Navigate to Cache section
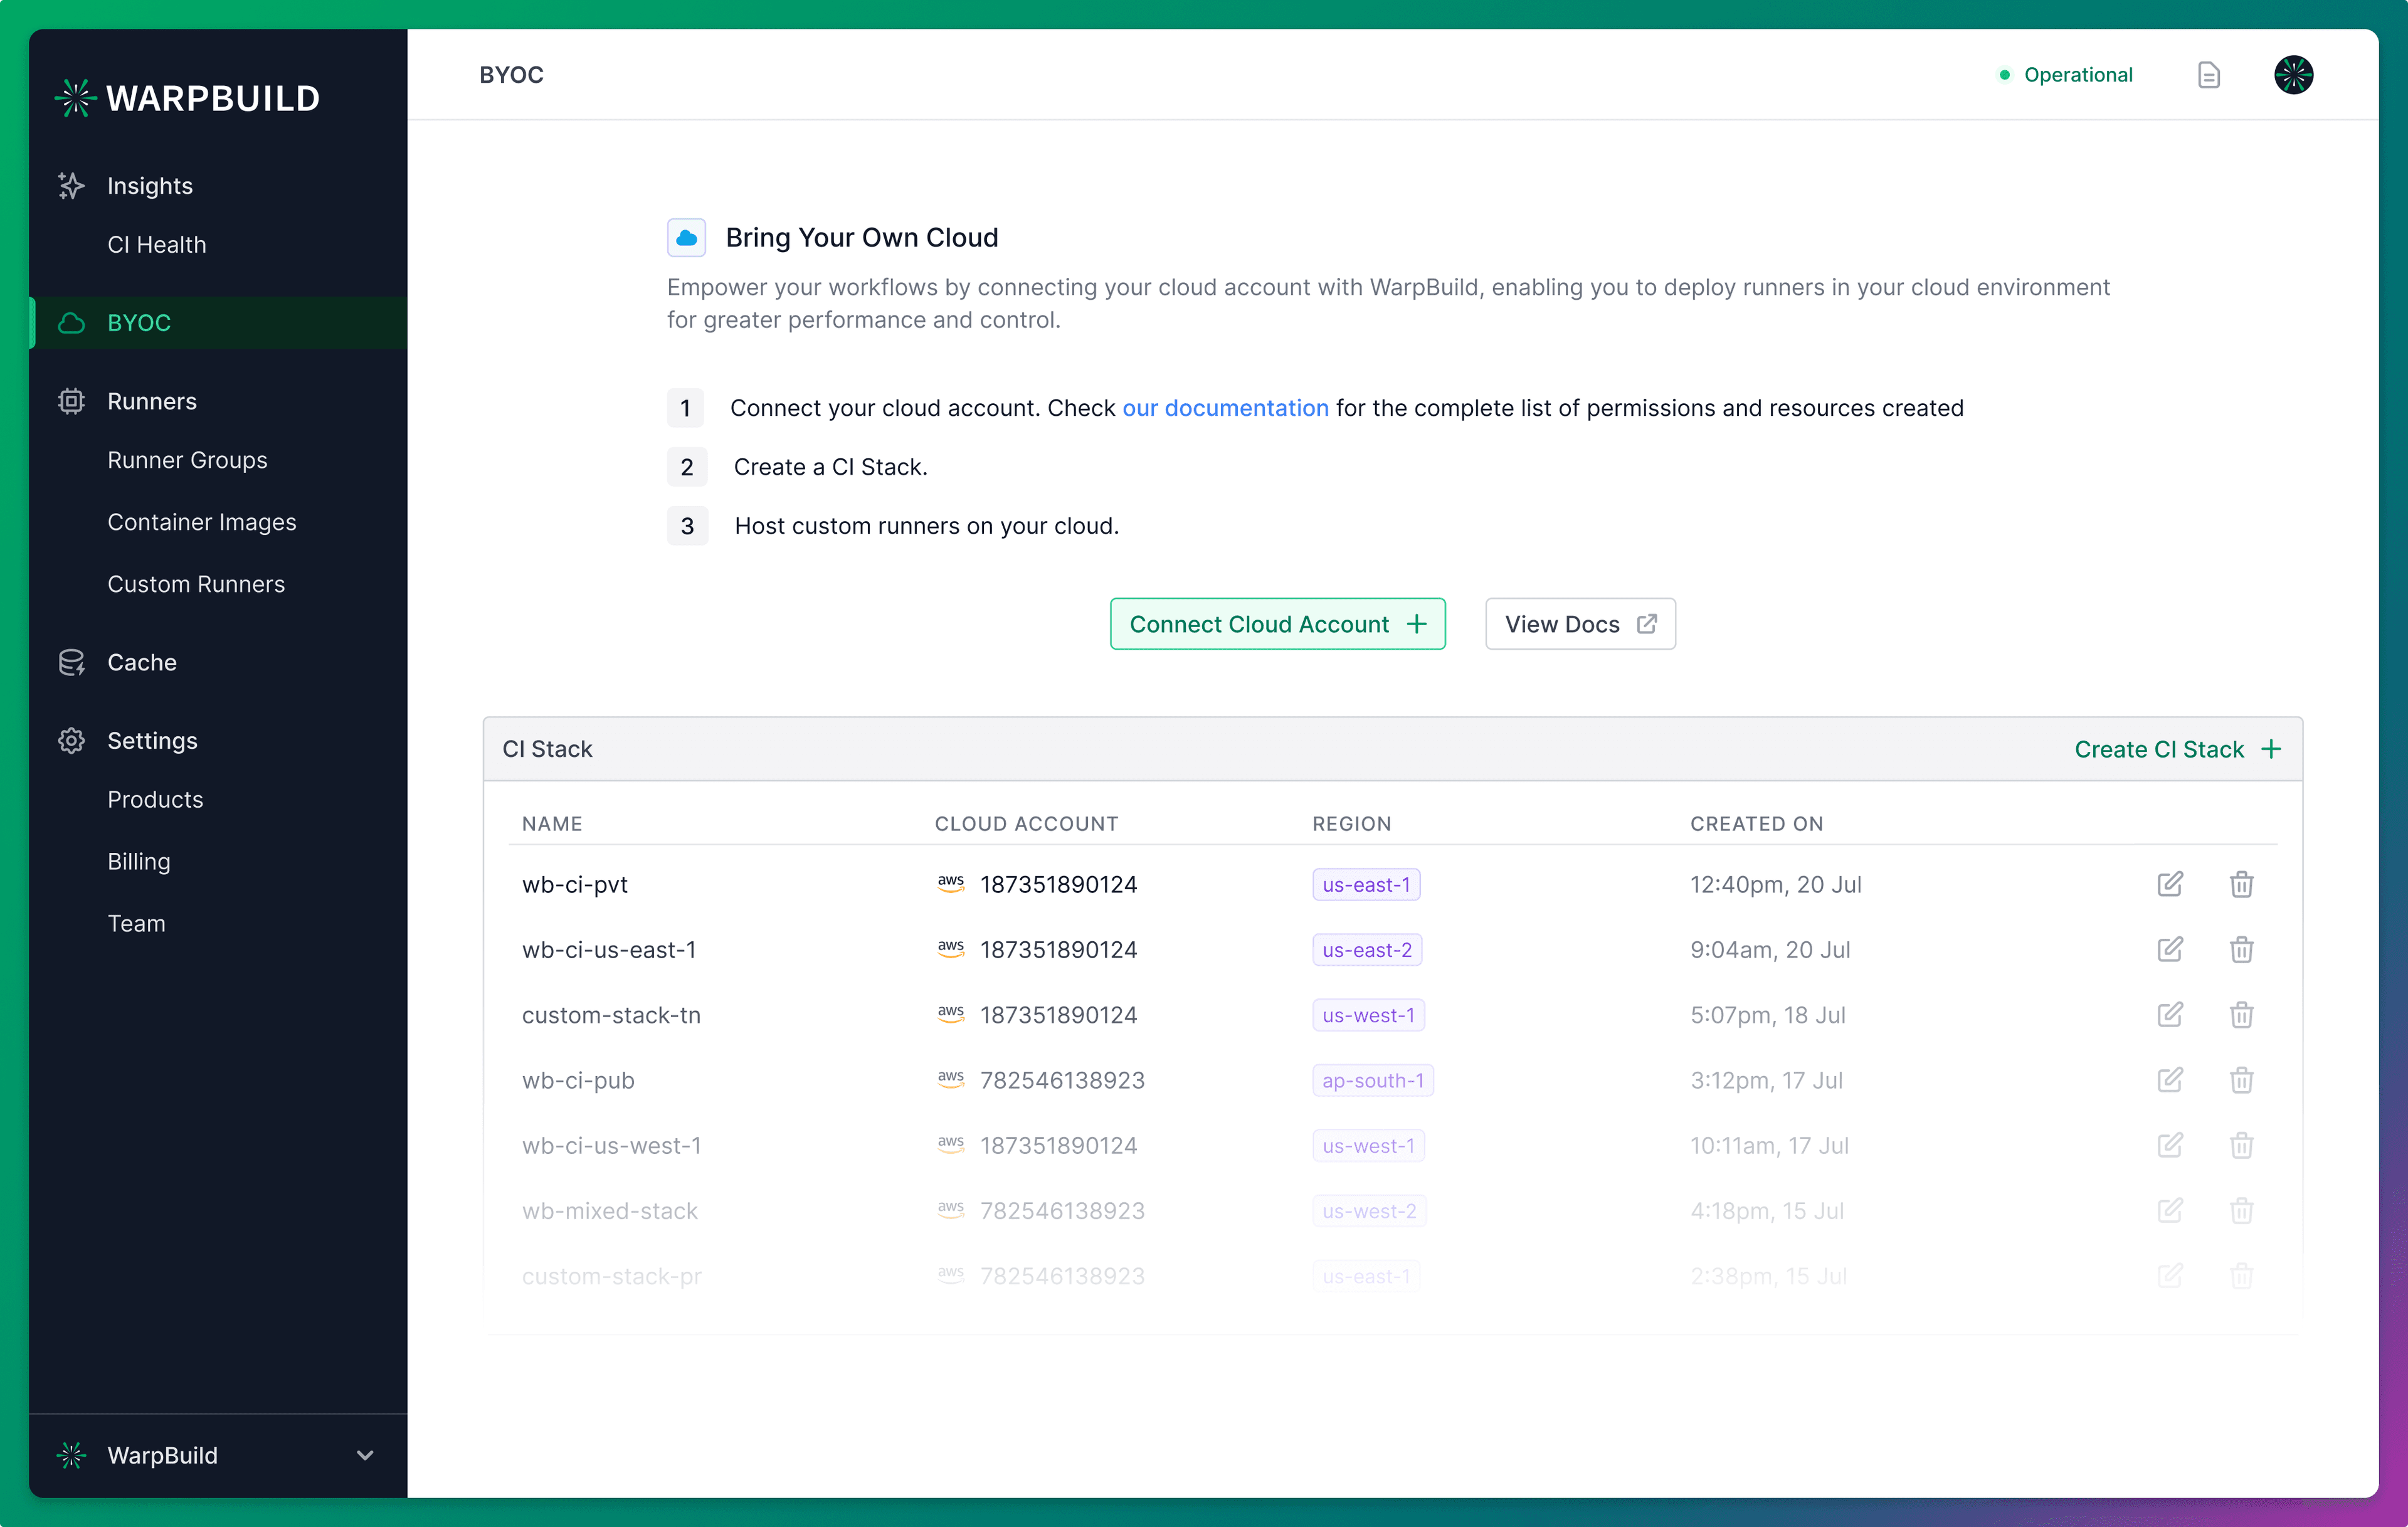Screen dimensions: 2408x1527 point(142,662)
